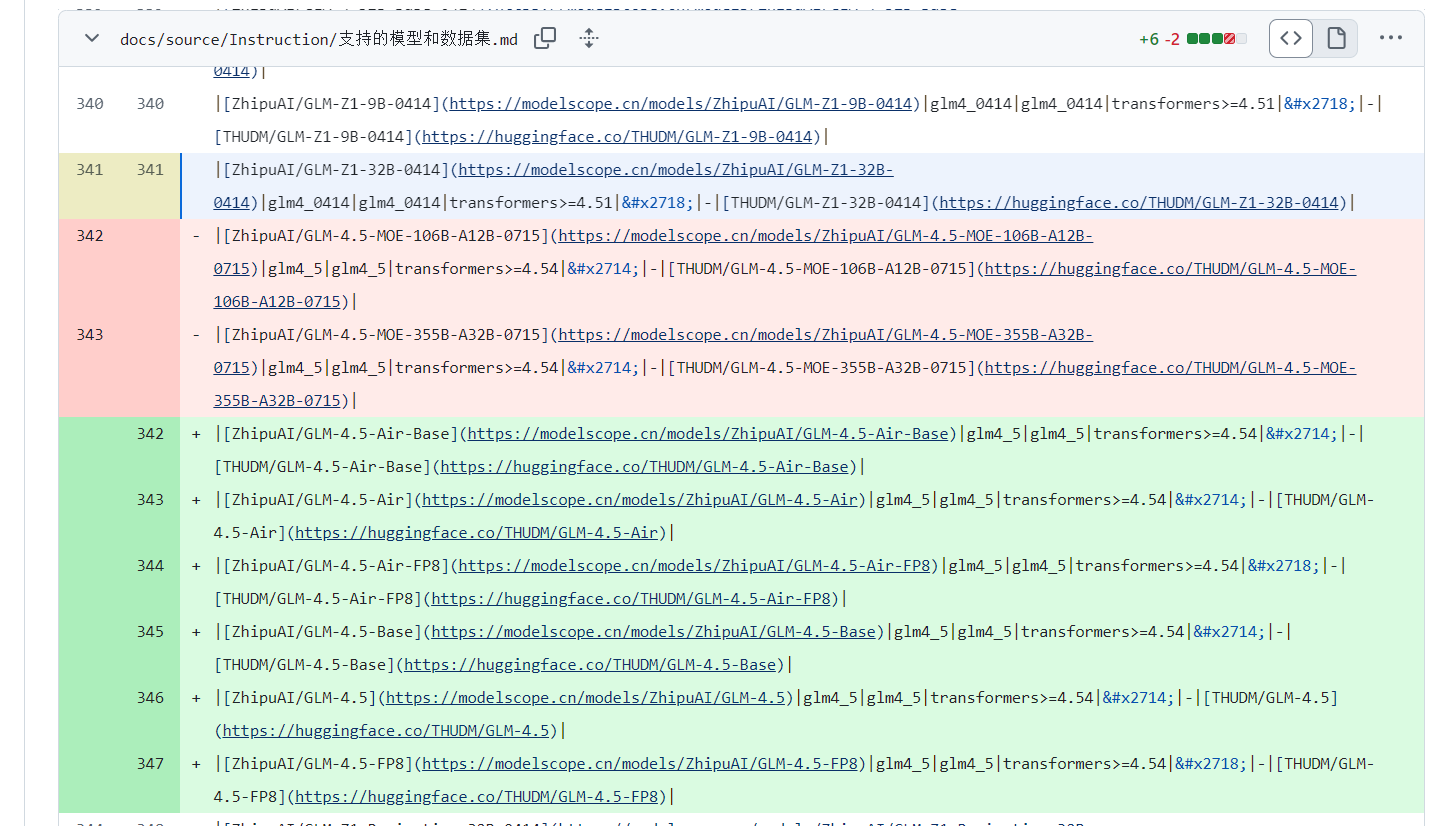This screenshot has height=826, width=1441.
Task: Collapse the 支持的模型和数据集.md file diff
Action: pos(92,39)
